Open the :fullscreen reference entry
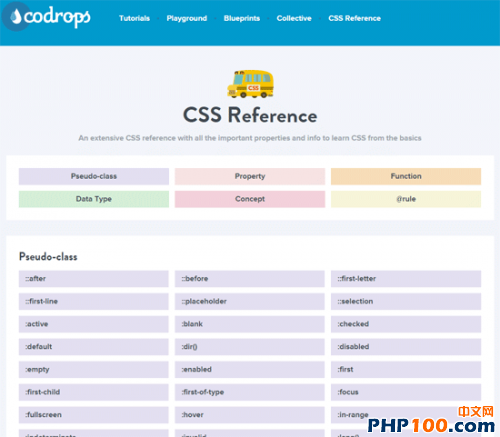This screenshot has height=437, width=500. click(x=94, y=415)
